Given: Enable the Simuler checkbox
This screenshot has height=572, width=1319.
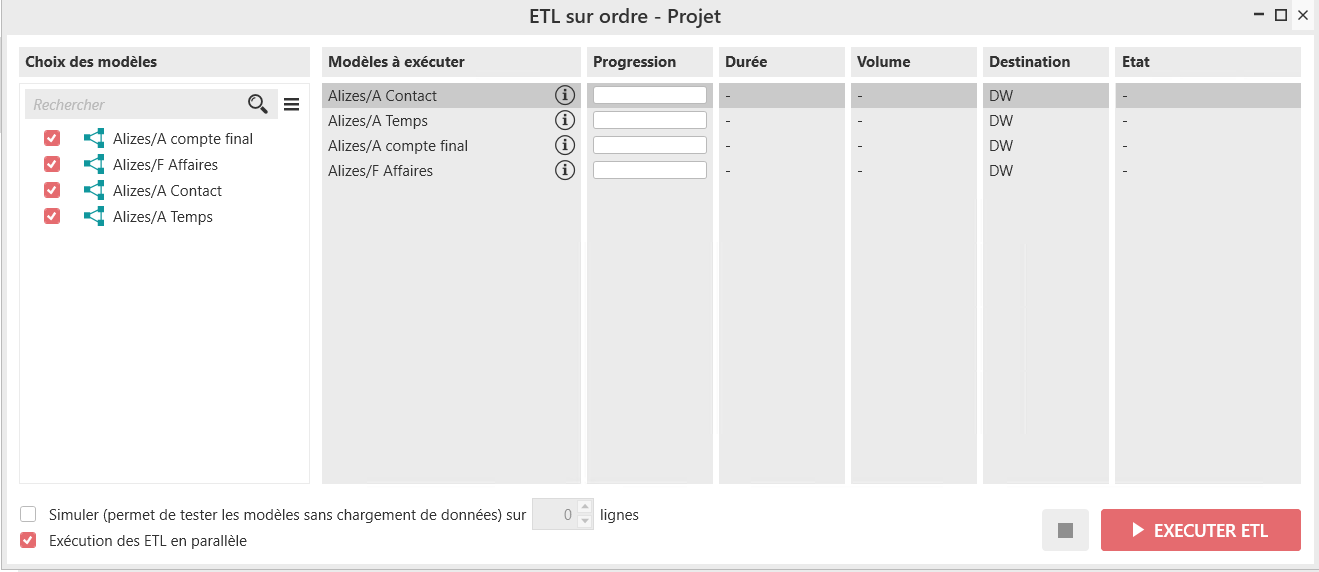Looking at the screenshot, I should [28, 515].
